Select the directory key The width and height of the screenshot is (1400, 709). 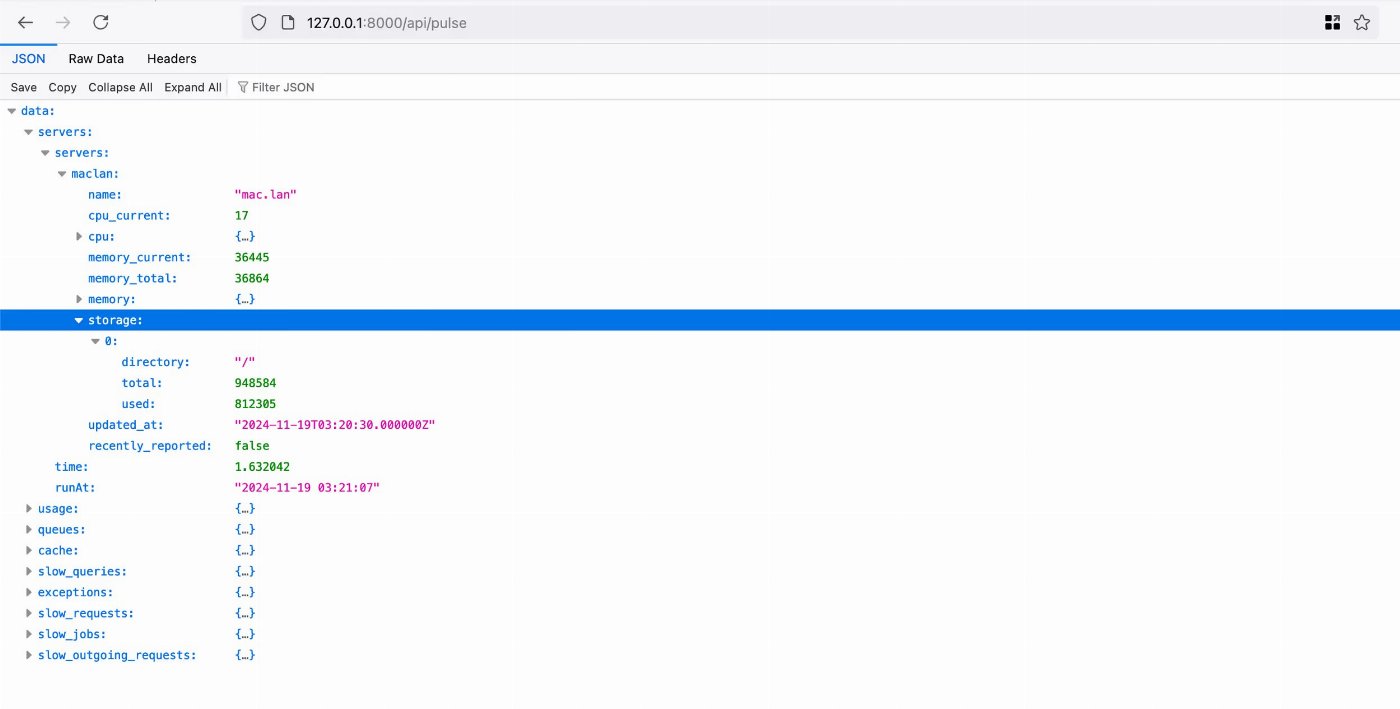(156, 362)
